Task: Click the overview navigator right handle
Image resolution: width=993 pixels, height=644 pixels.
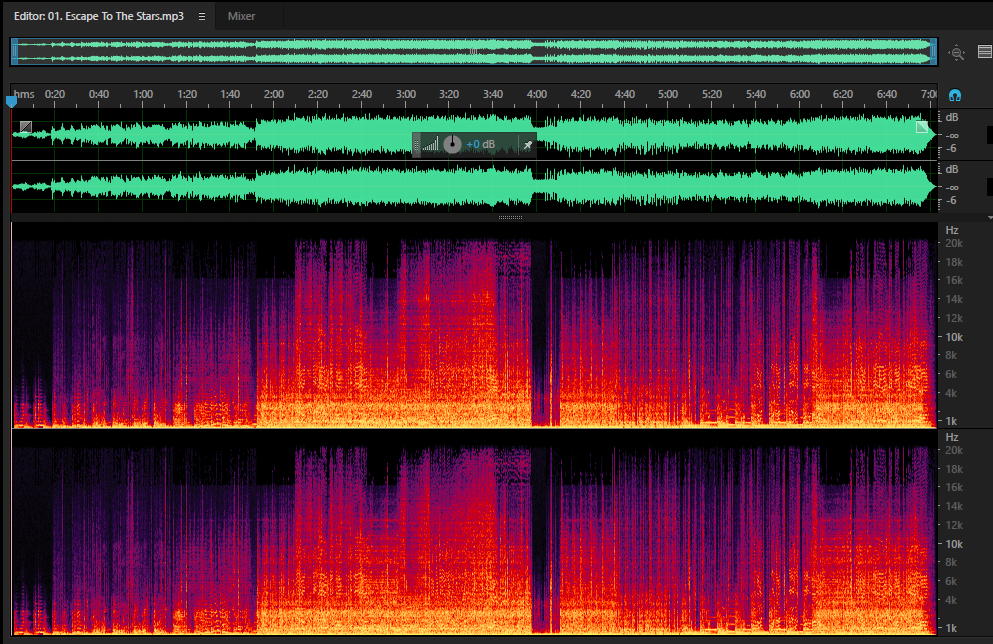Action: point(933,51)
